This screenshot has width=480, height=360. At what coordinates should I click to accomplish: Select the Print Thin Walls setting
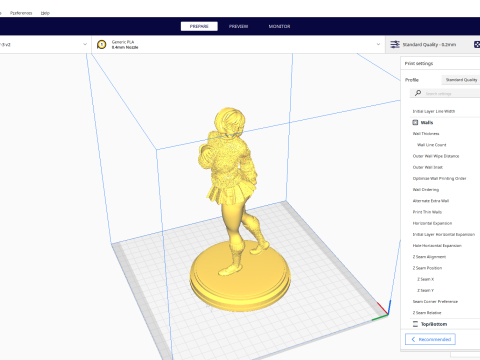tap(427, 212)
